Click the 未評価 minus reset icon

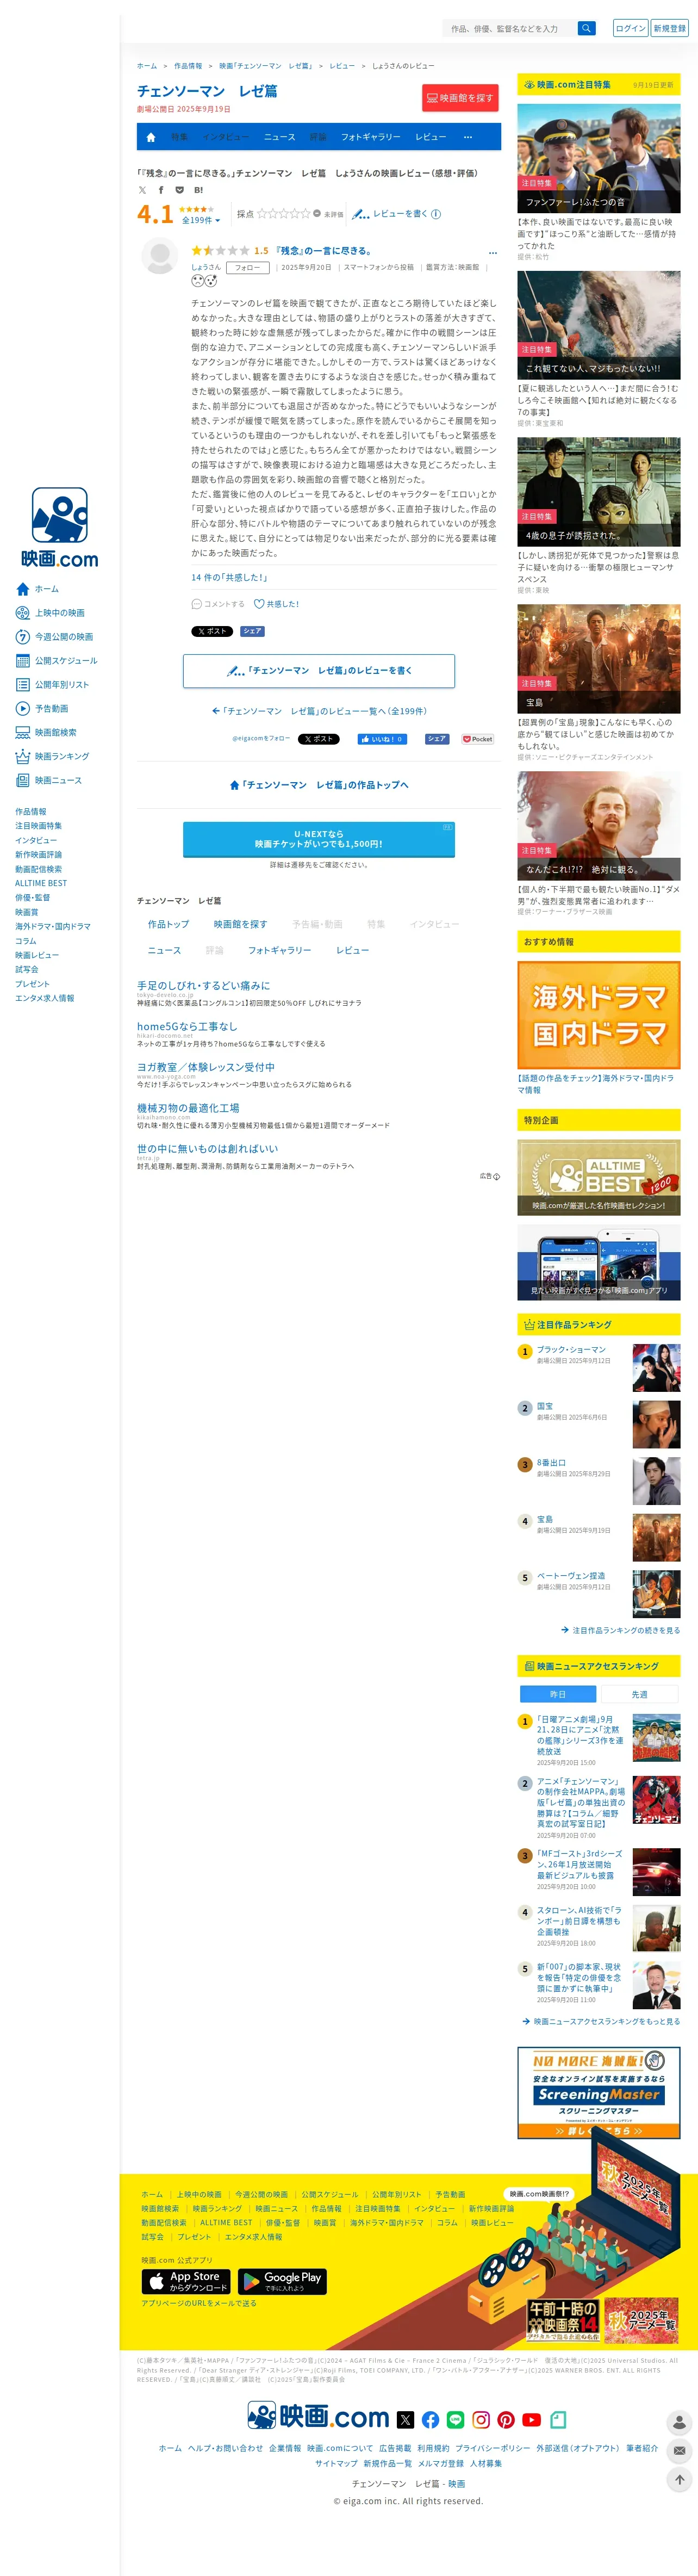click(317, 213)
